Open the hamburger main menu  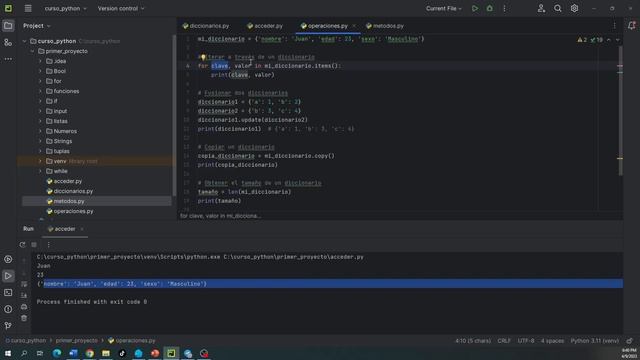[x=28, y=9]
